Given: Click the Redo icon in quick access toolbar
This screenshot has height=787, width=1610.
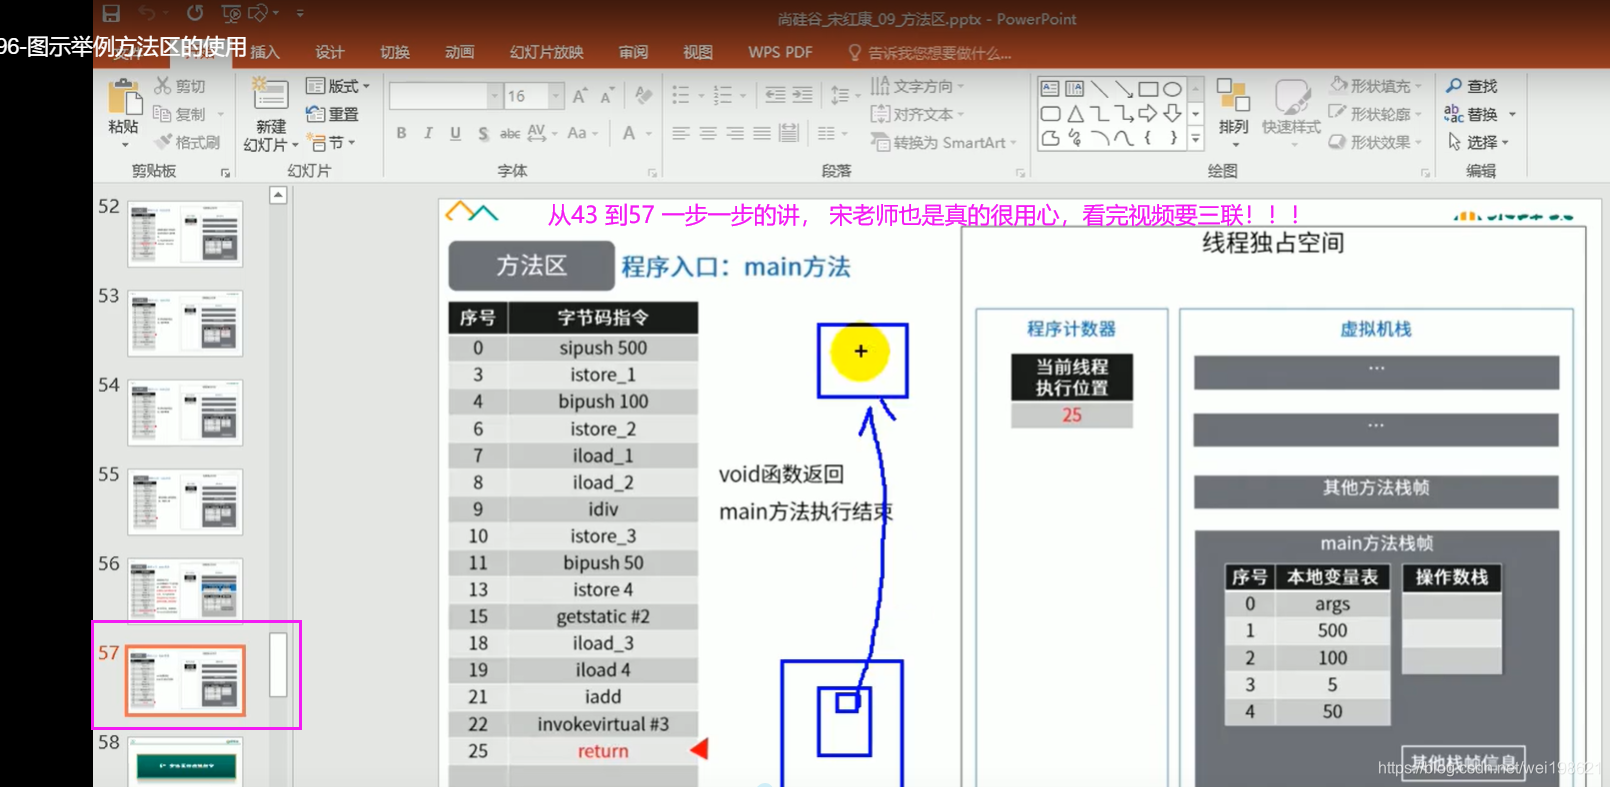Looking at the screenshot, I should [195, 13].
